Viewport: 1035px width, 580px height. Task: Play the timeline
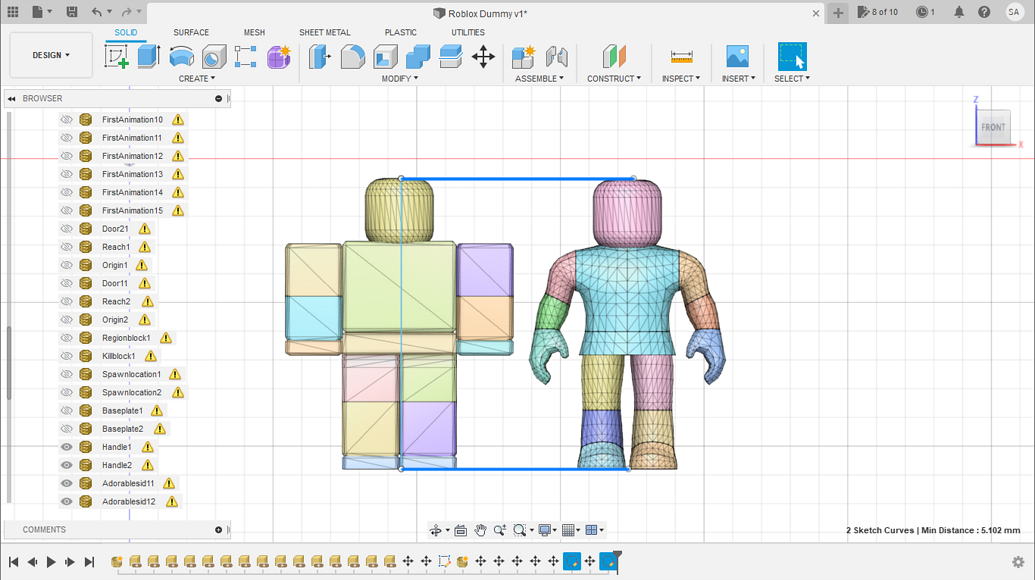[51, 562]
